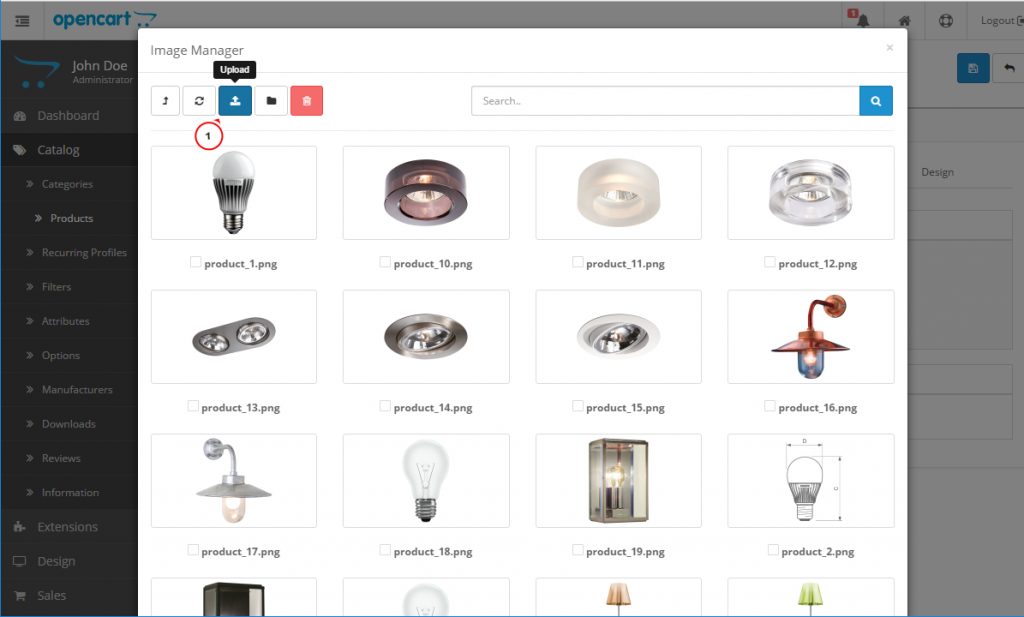This screenshot has height=617, width=1024.
Task: Click the chevron beside Recurring Profiles
Action: [x=29, y=253]
